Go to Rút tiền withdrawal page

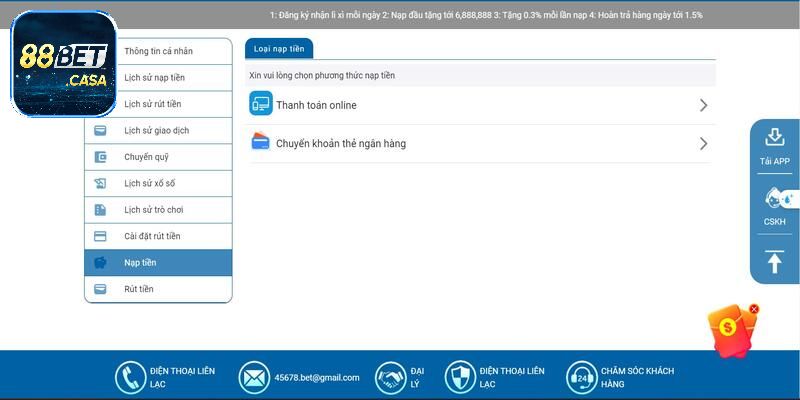click(139, 289)
